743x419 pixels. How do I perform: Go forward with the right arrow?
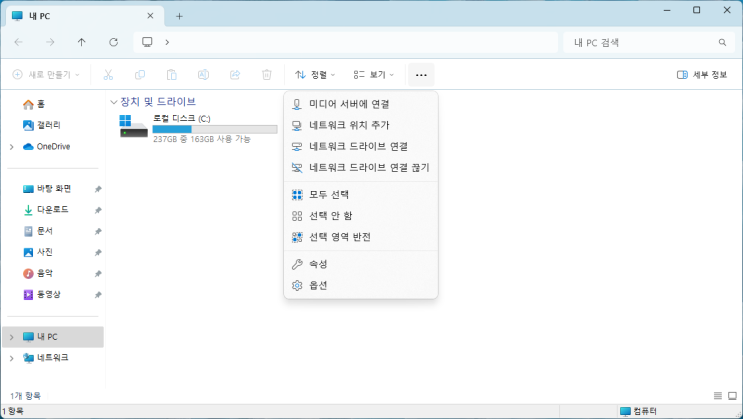pyautogui.click(x=50, y=42)
